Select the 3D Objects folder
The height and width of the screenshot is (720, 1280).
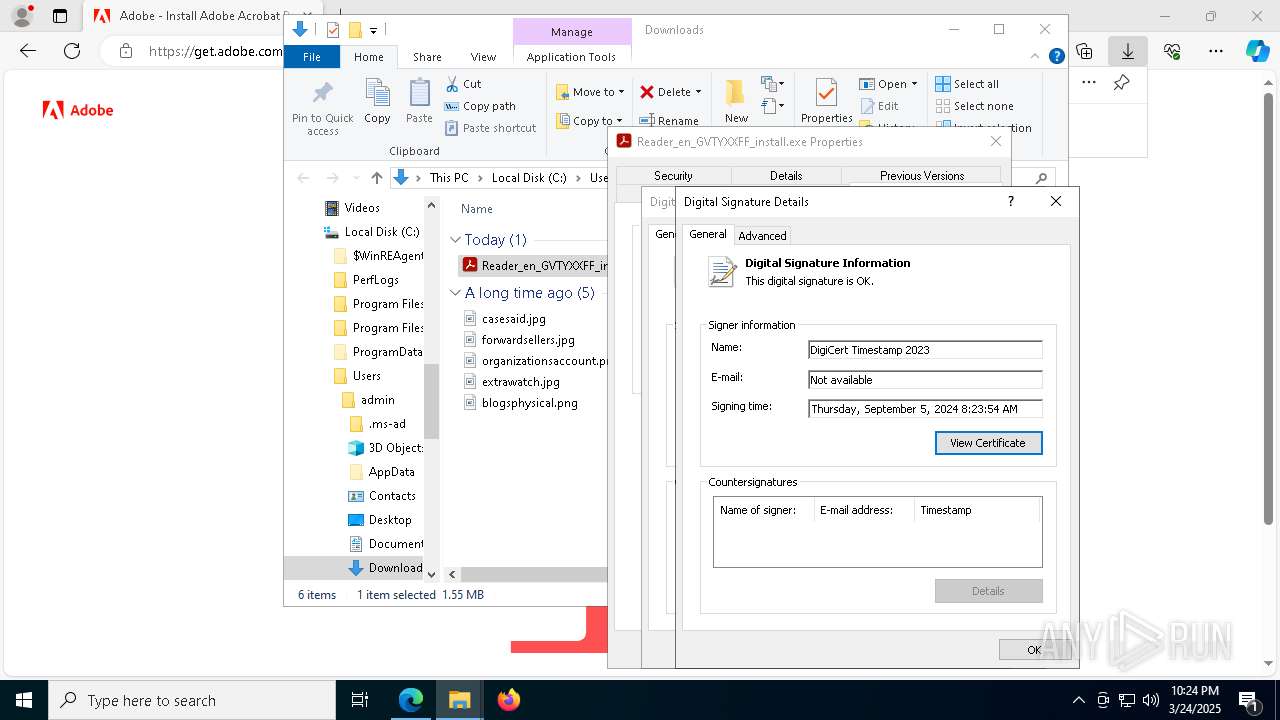(x=386, y=448)
